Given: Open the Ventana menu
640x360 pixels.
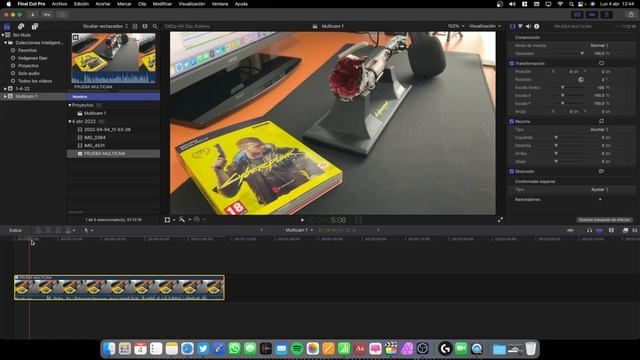Looking at the screenshot, I should (220, 4).
